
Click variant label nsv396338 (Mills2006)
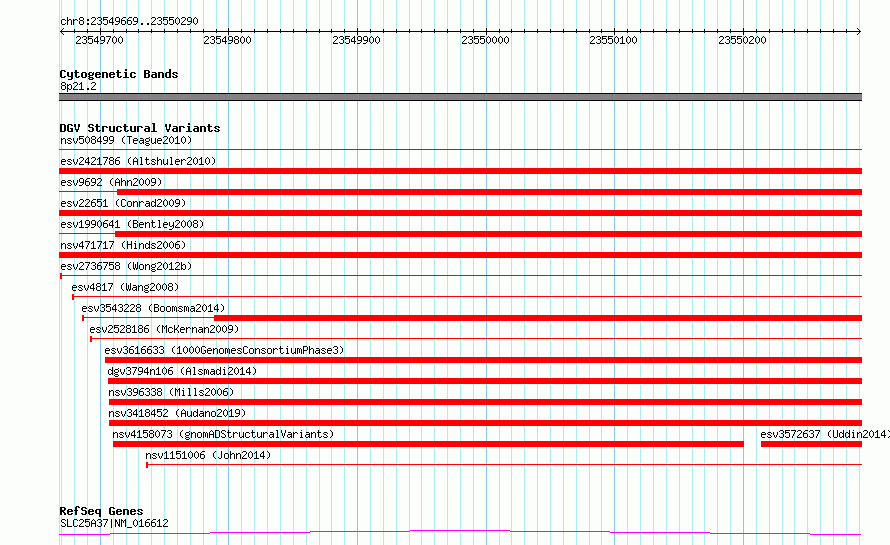171,392
